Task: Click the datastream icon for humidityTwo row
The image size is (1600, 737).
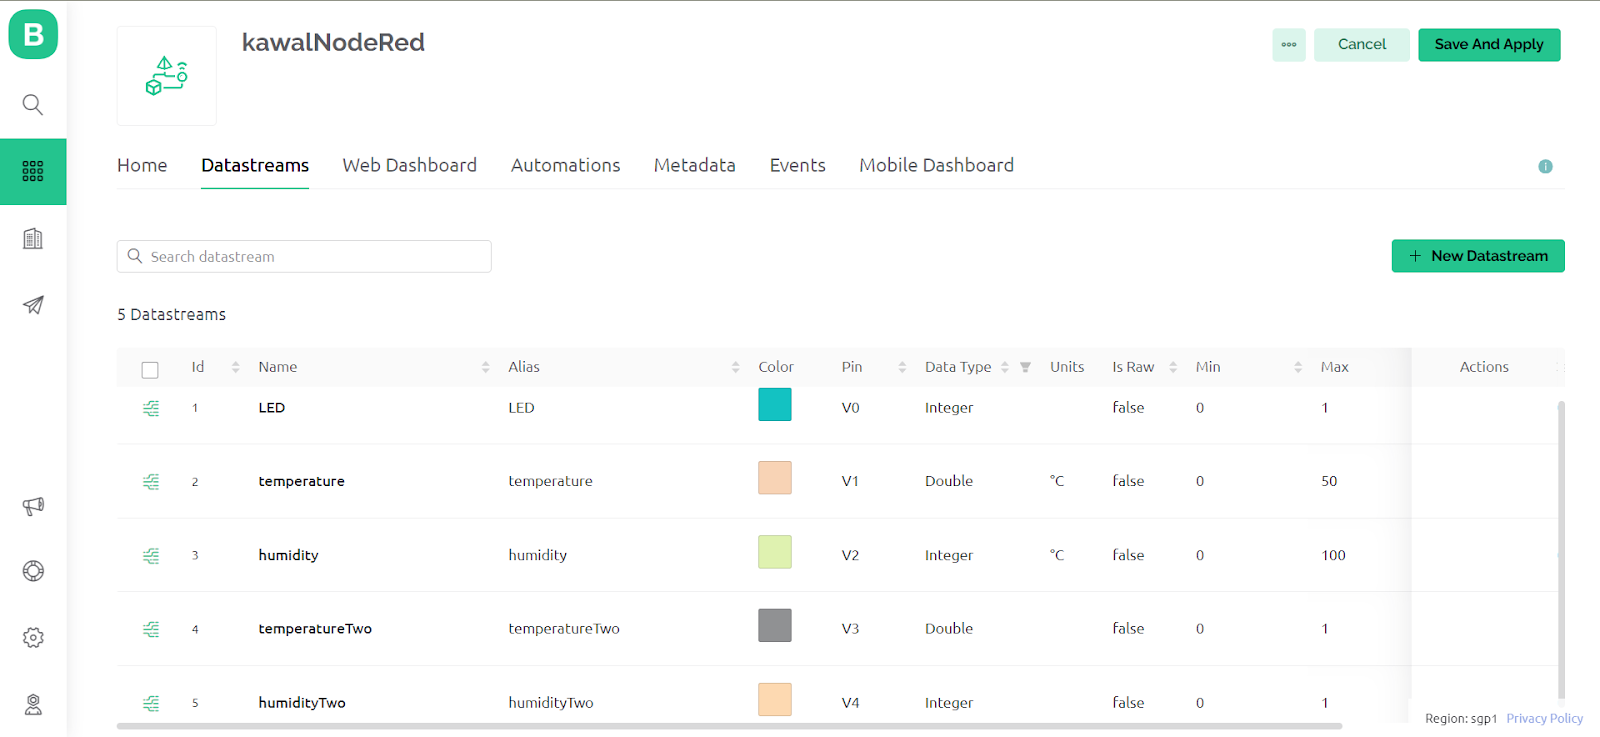Action: (151, 703)
